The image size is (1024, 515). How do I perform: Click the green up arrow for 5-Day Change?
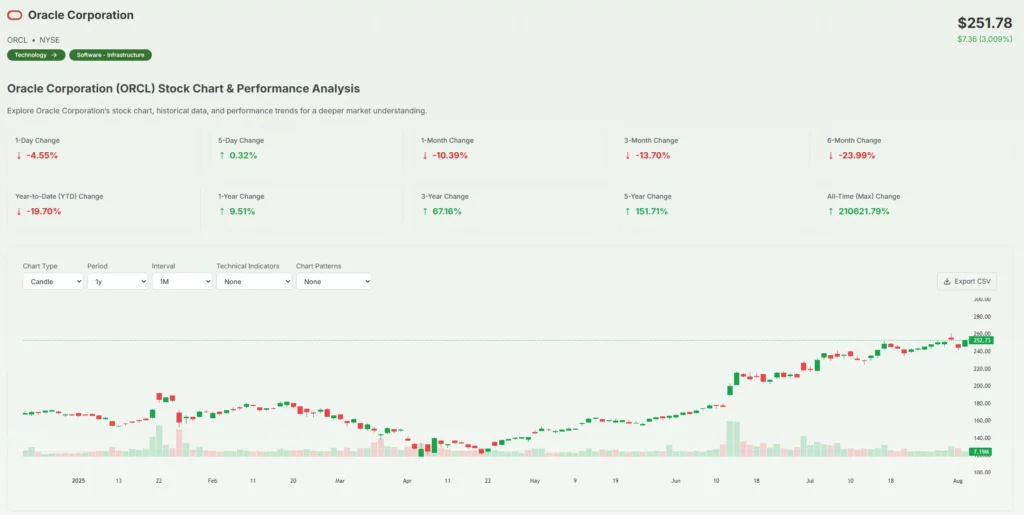point(222,156)
